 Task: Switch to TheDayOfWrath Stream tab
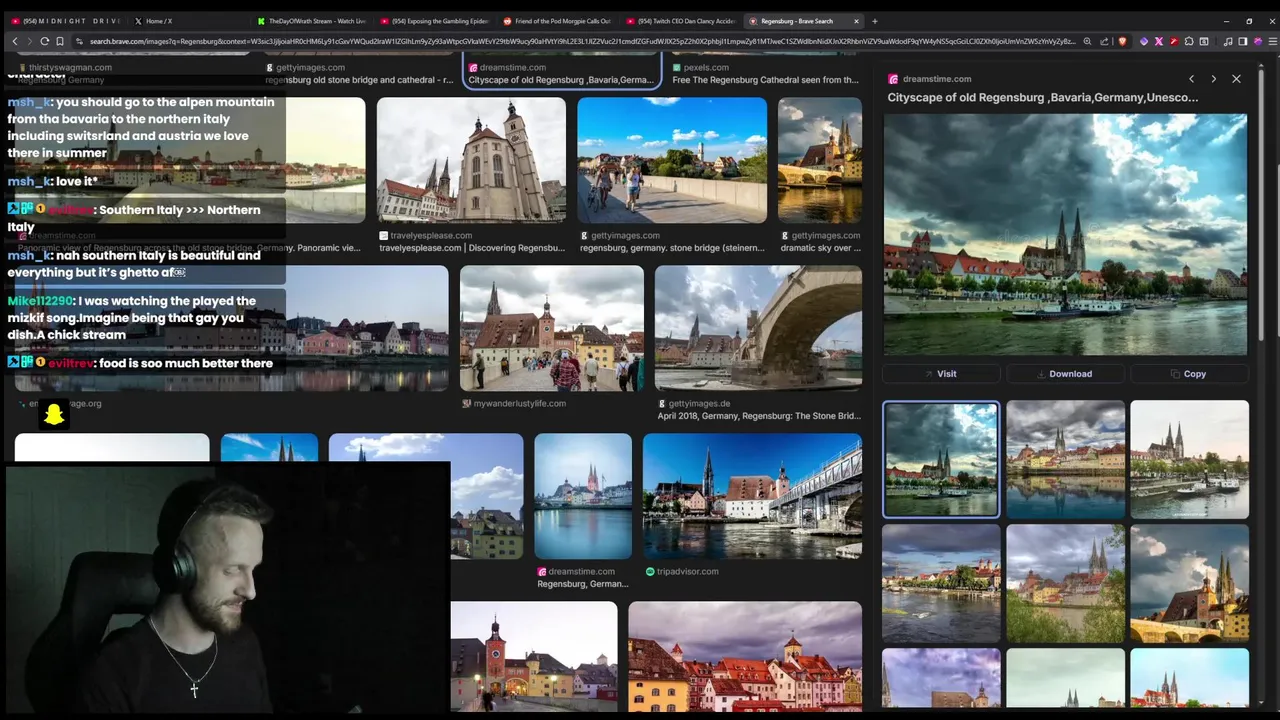click(x=310, y=21)
